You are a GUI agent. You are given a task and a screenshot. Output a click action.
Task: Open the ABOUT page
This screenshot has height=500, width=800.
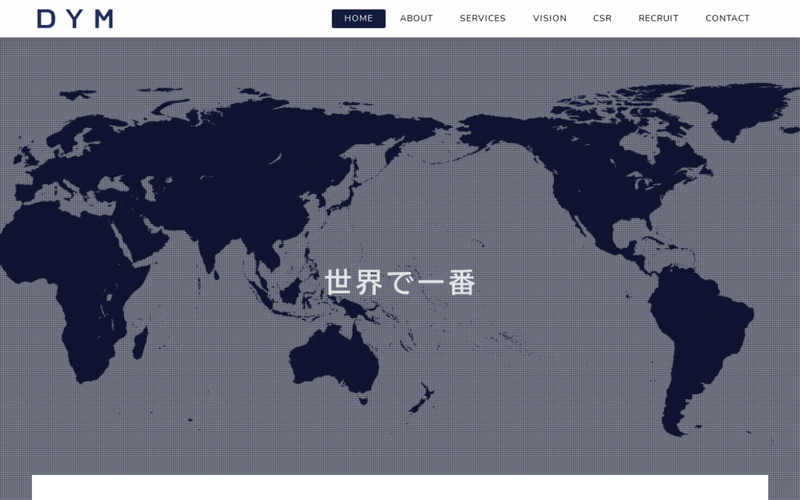tap(416, 18)
